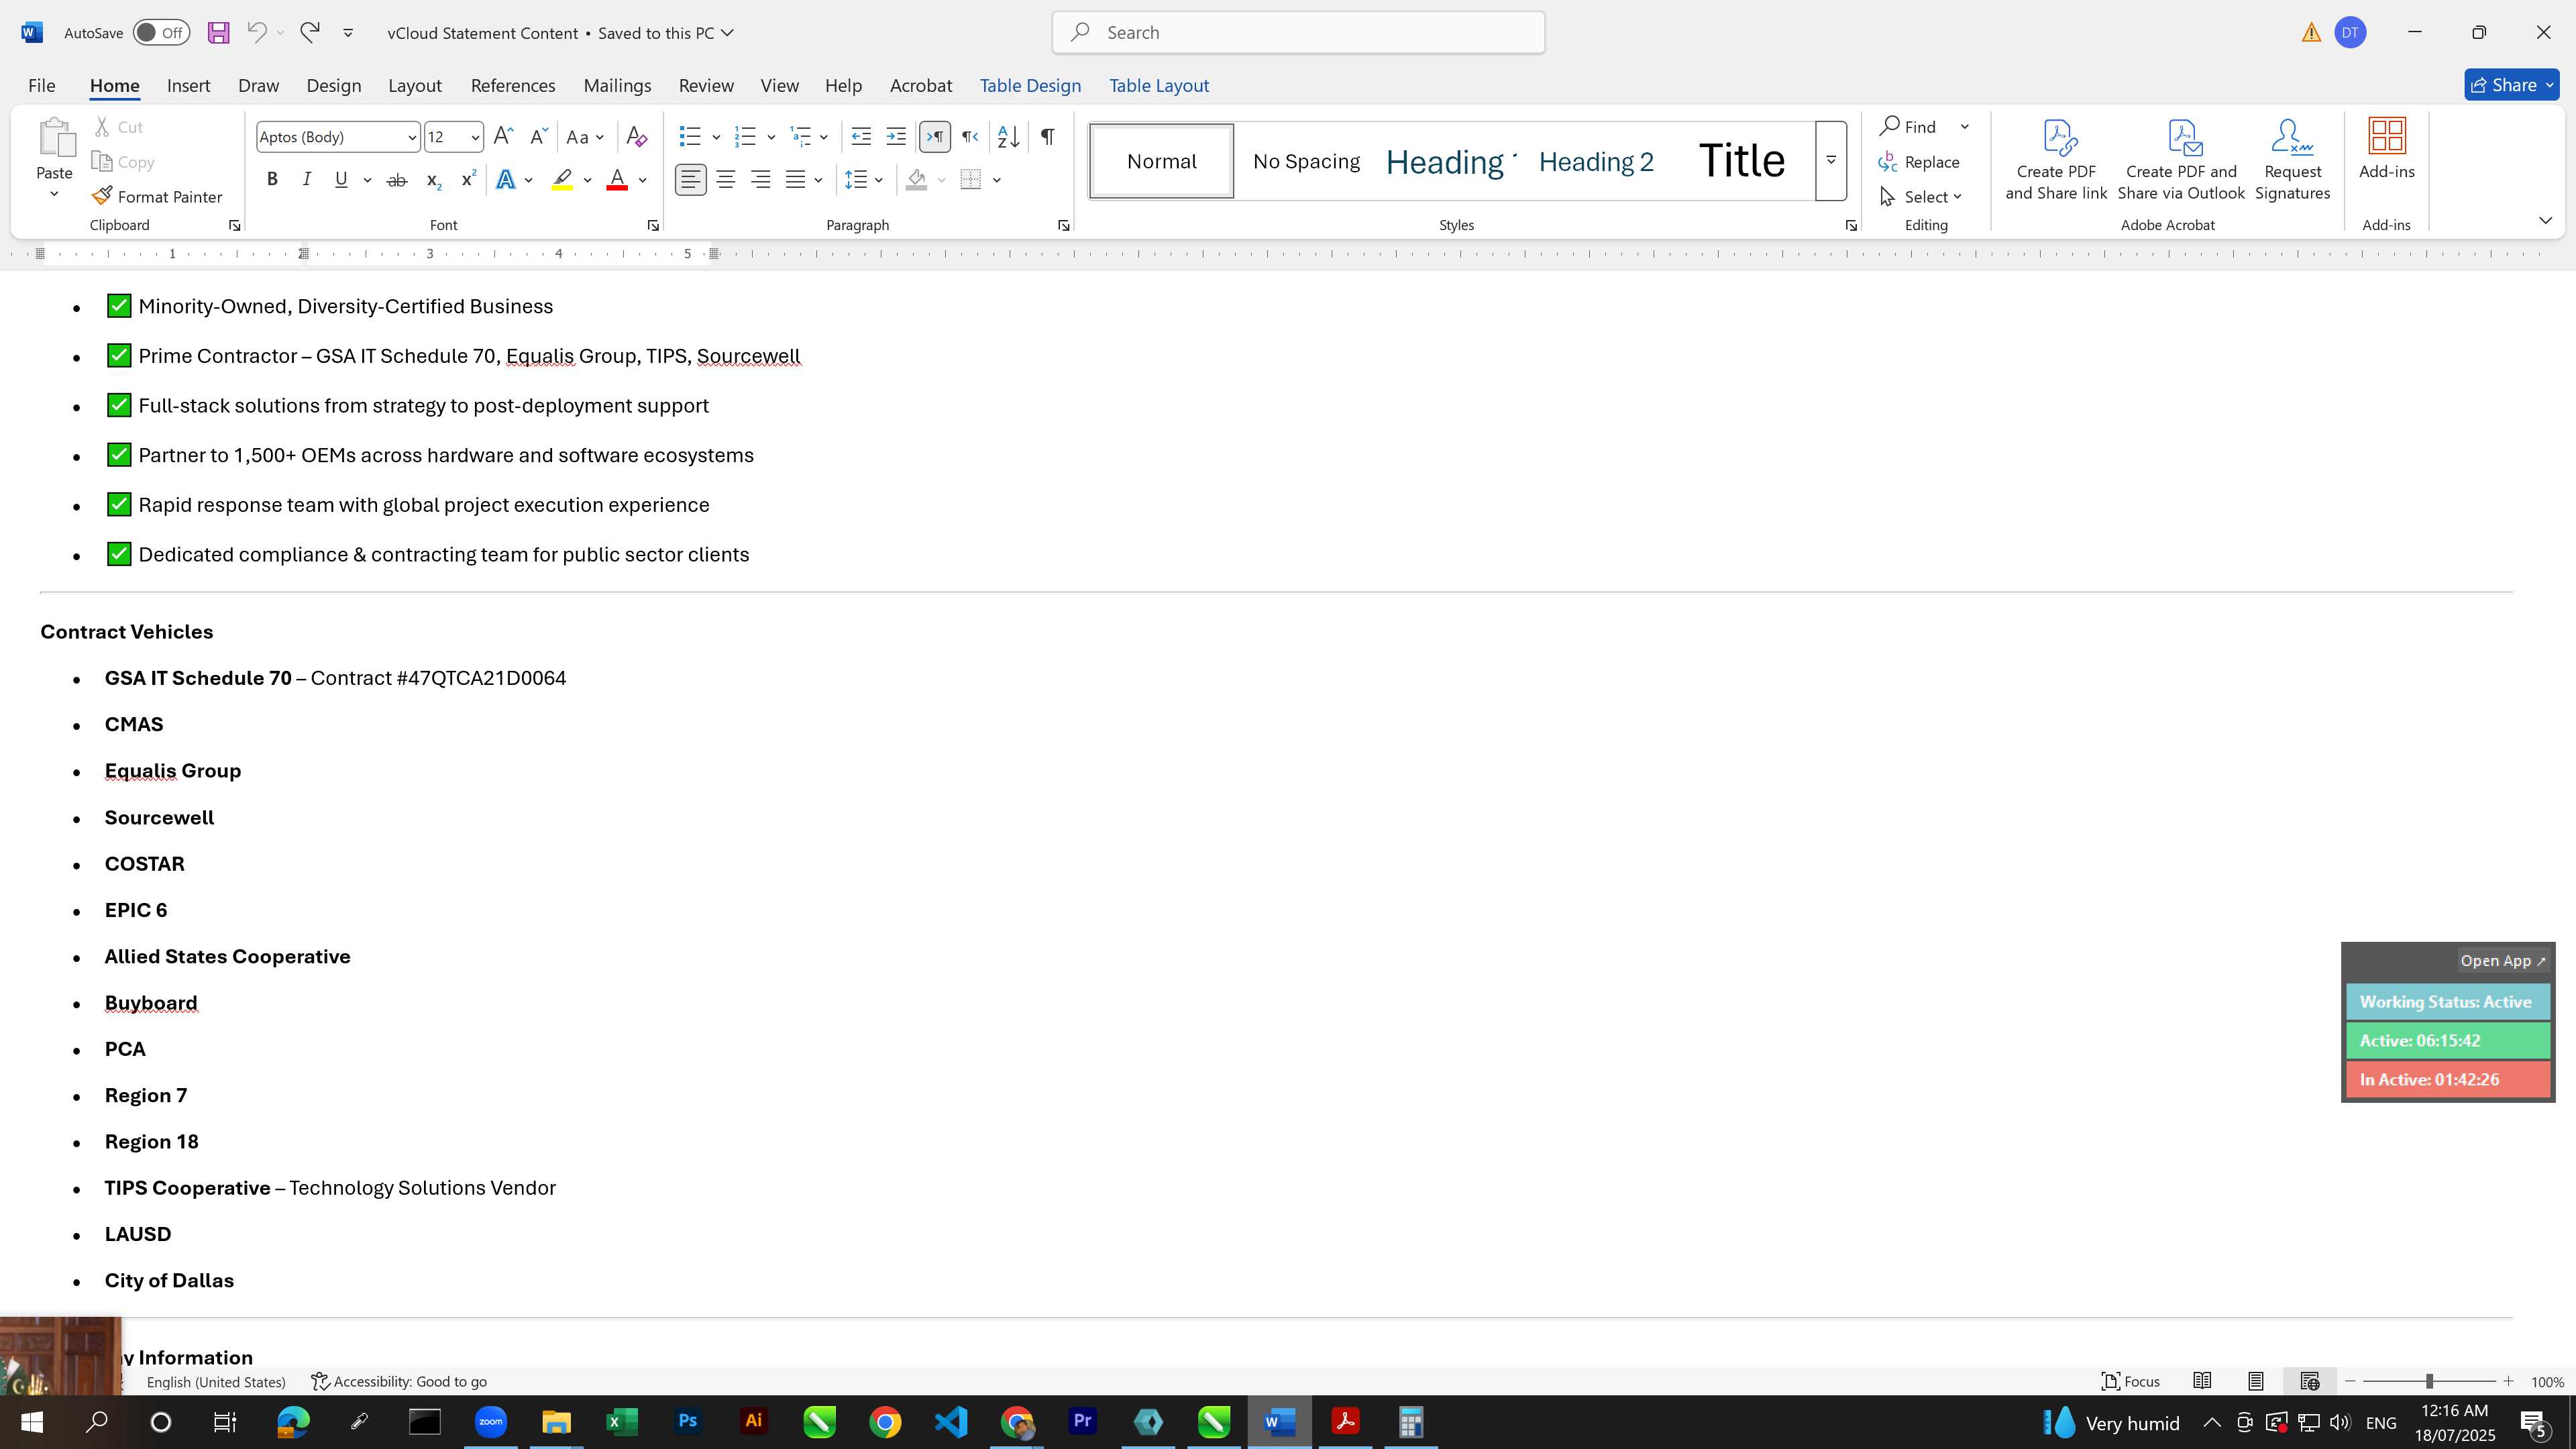
Task: Toggle Web Layout view in status bar
Action: pos(2310,1381)
